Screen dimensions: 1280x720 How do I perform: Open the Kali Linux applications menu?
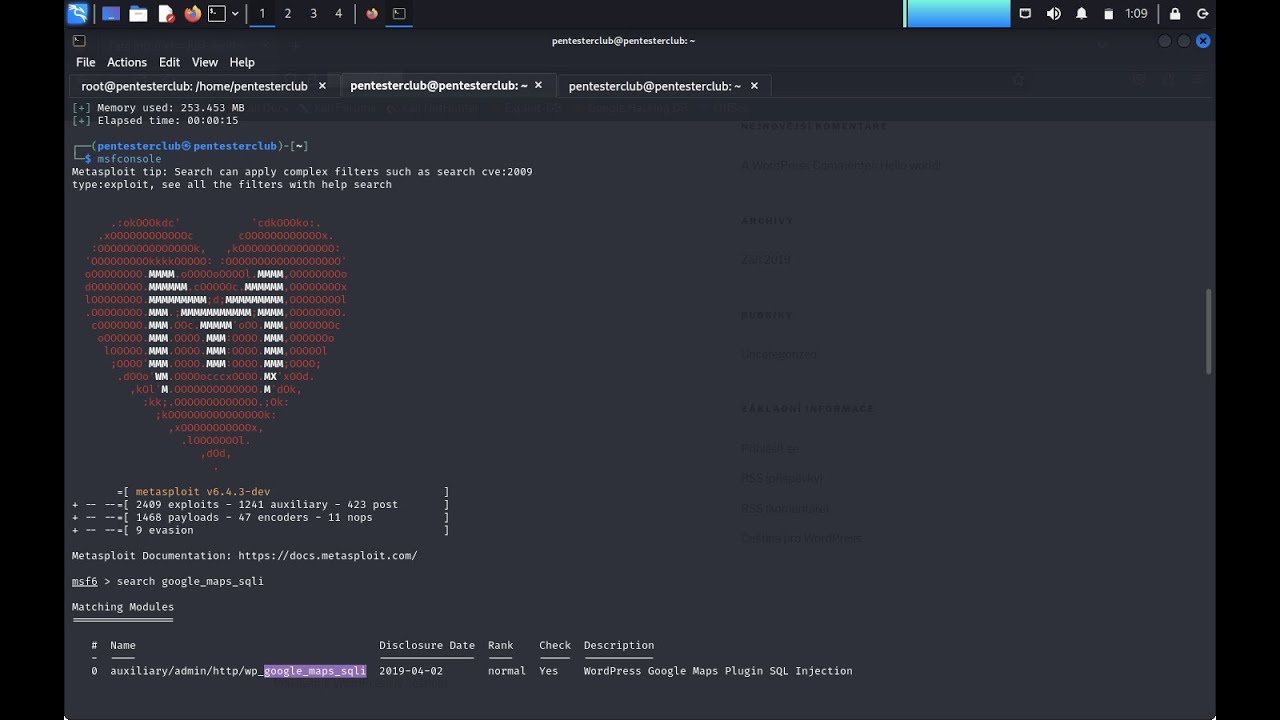(78, 13)
